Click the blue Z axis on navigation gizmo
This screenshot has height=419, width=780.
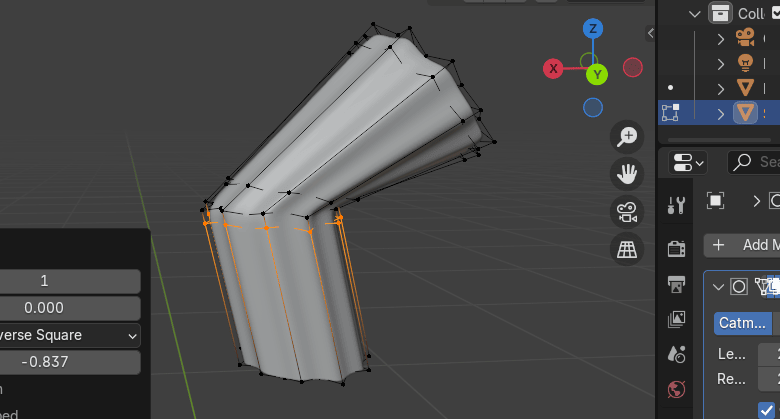[x=593, y=29]
